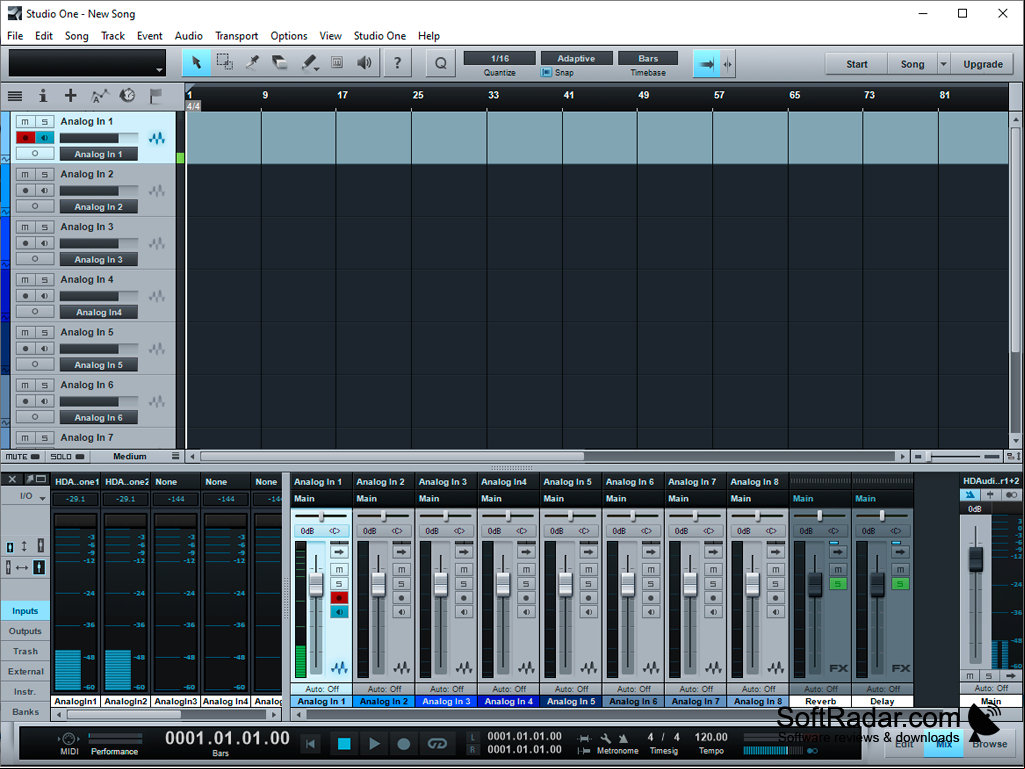Screen dimensions: 1025x769
Task: Show automation envelopes icon
Action: point(99,96)
